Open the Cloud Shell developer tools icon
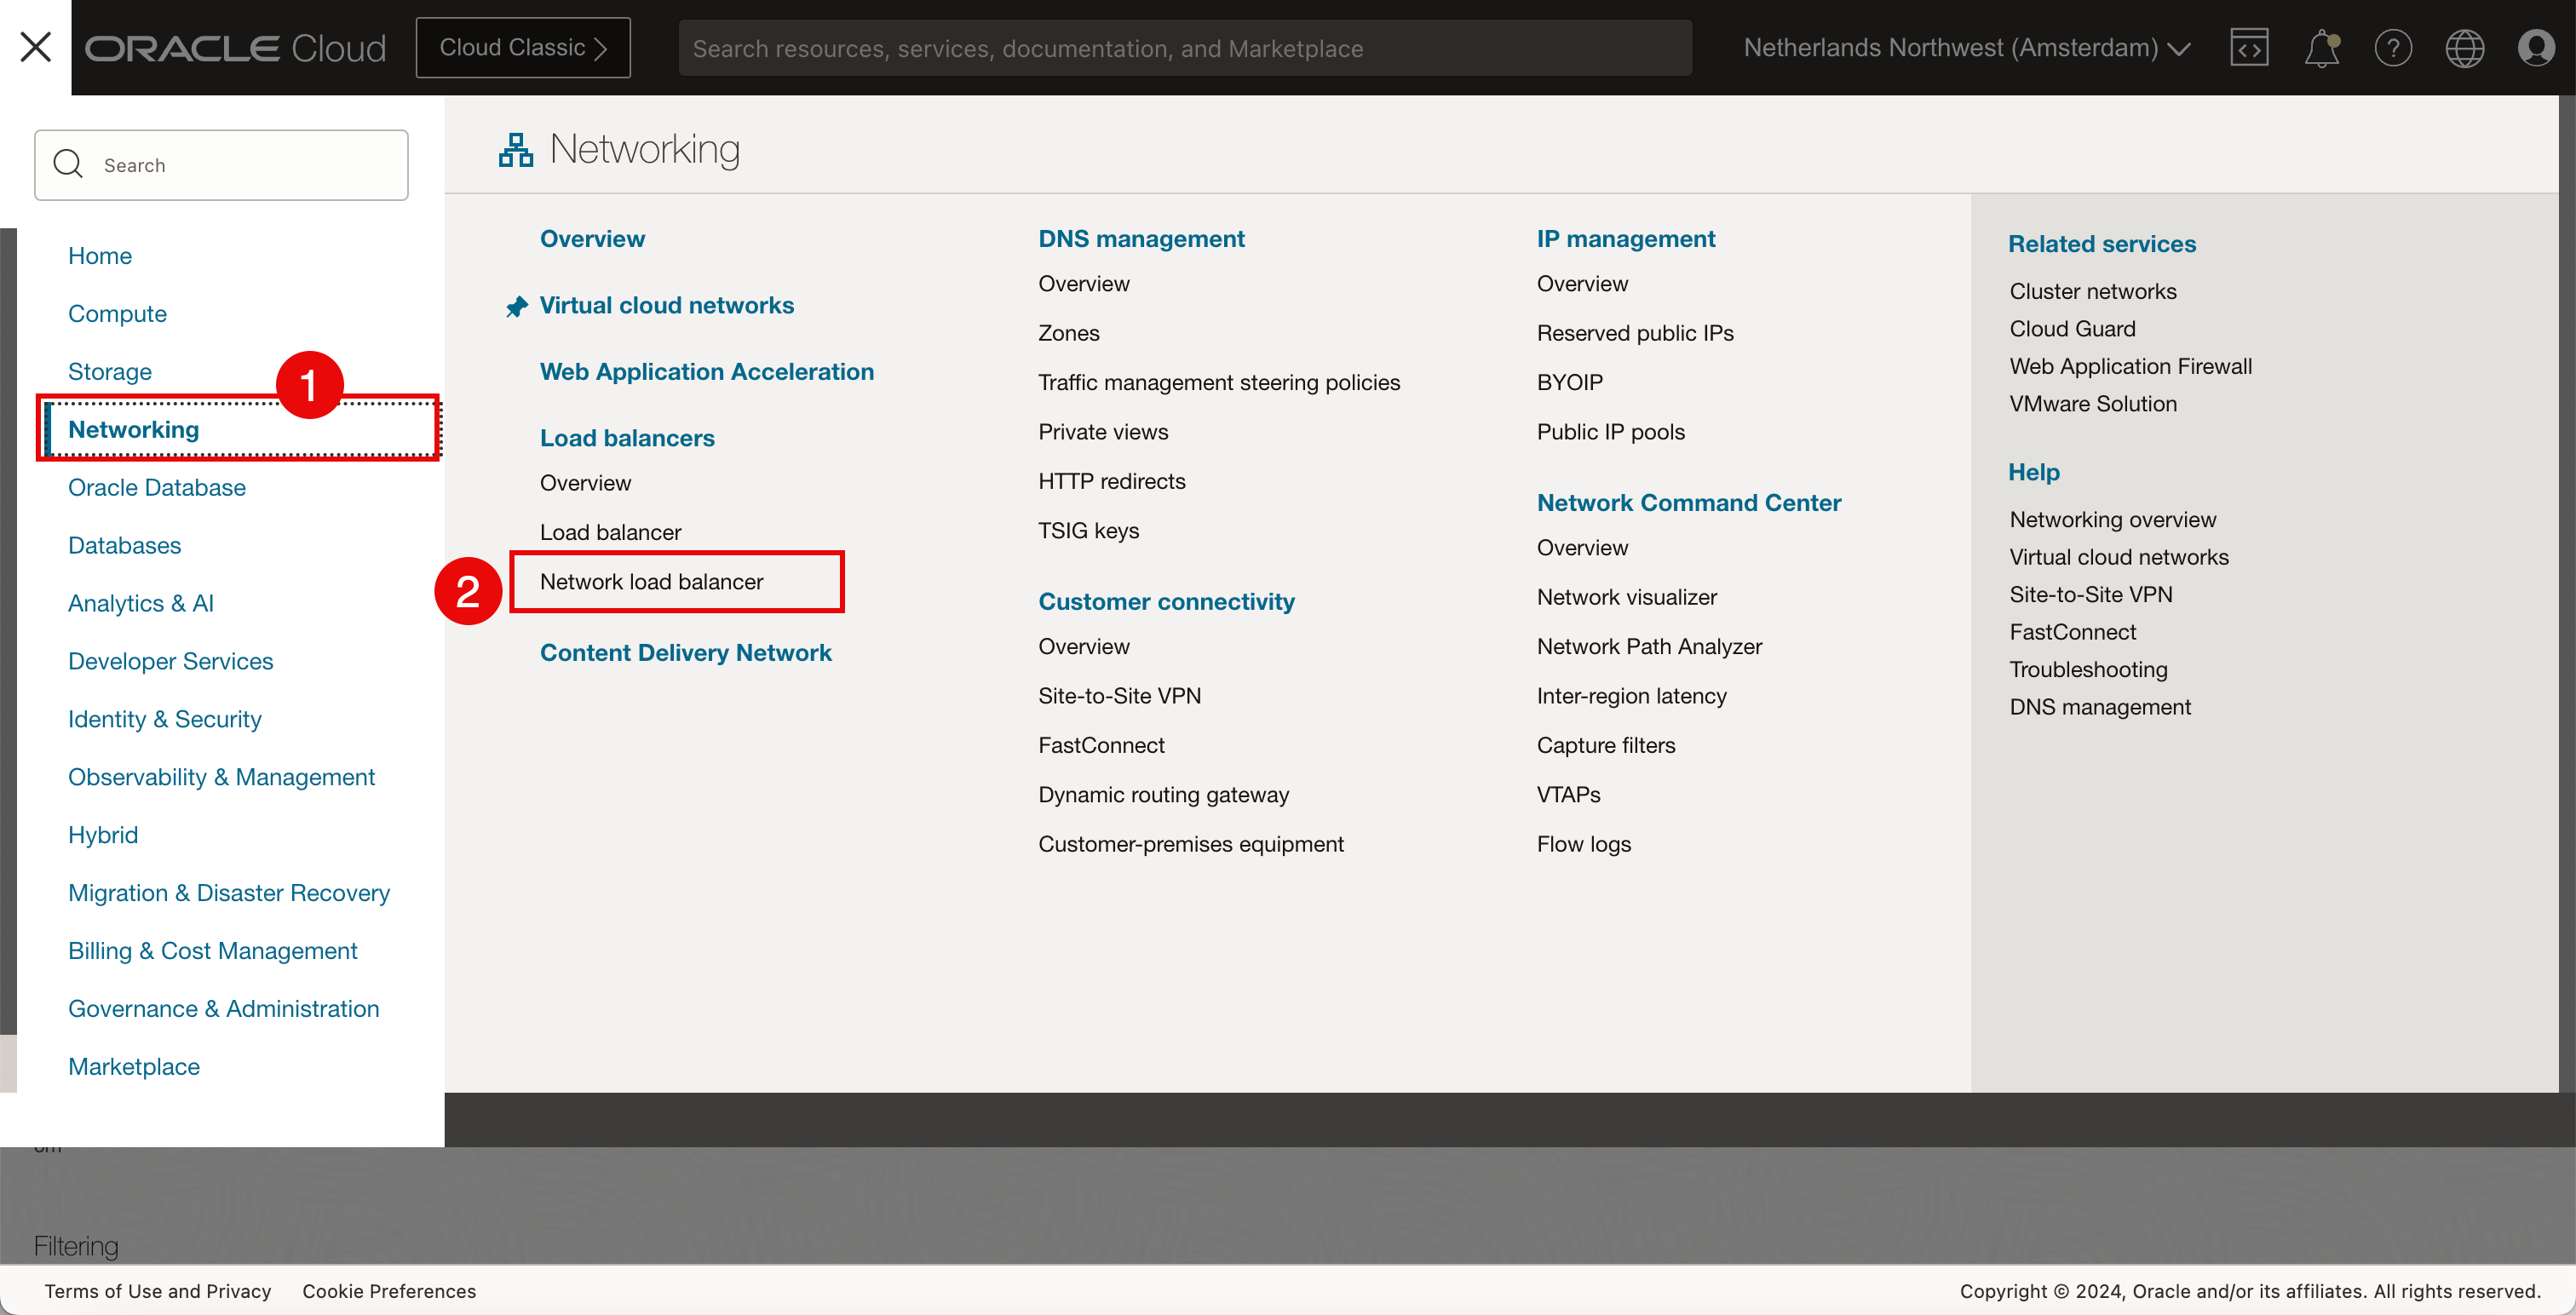This screenshot has height=1315, width=2576. click(2248, 48)
